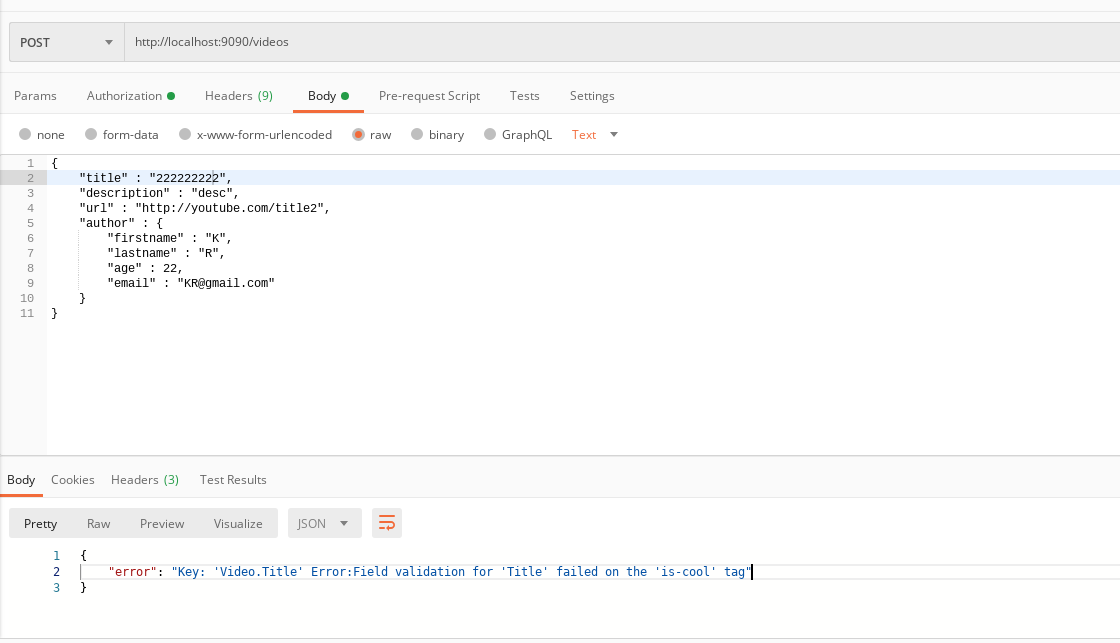Click the Visualize response button
The height and width of the screenshot is (643, 1120).
click(x=238, y=523)
